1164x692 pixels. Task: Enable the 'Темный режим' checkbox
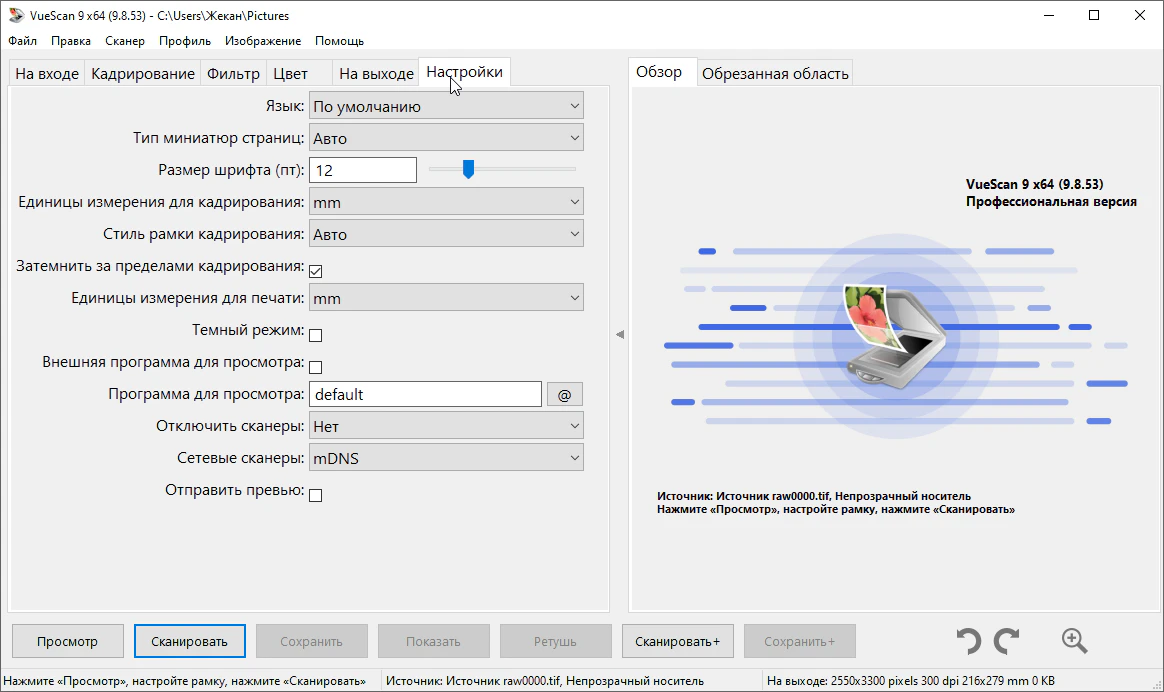[316, 335]
